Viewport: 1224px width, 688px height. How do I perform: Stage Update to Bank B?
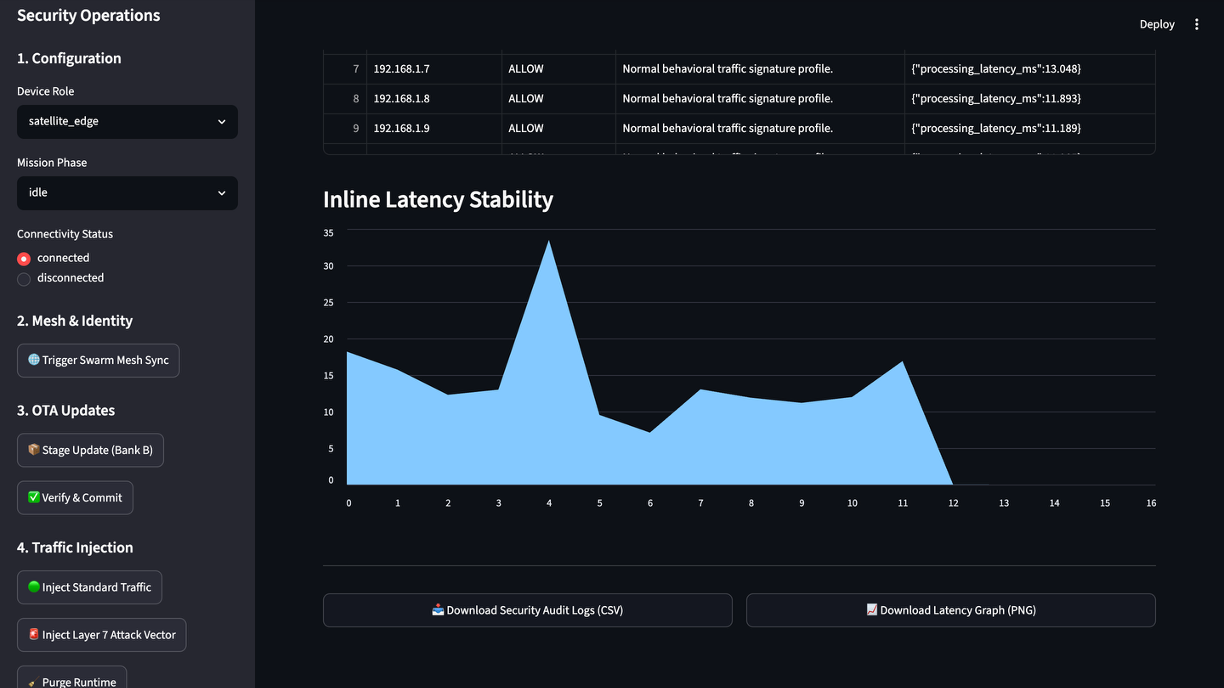coord(90,450)
